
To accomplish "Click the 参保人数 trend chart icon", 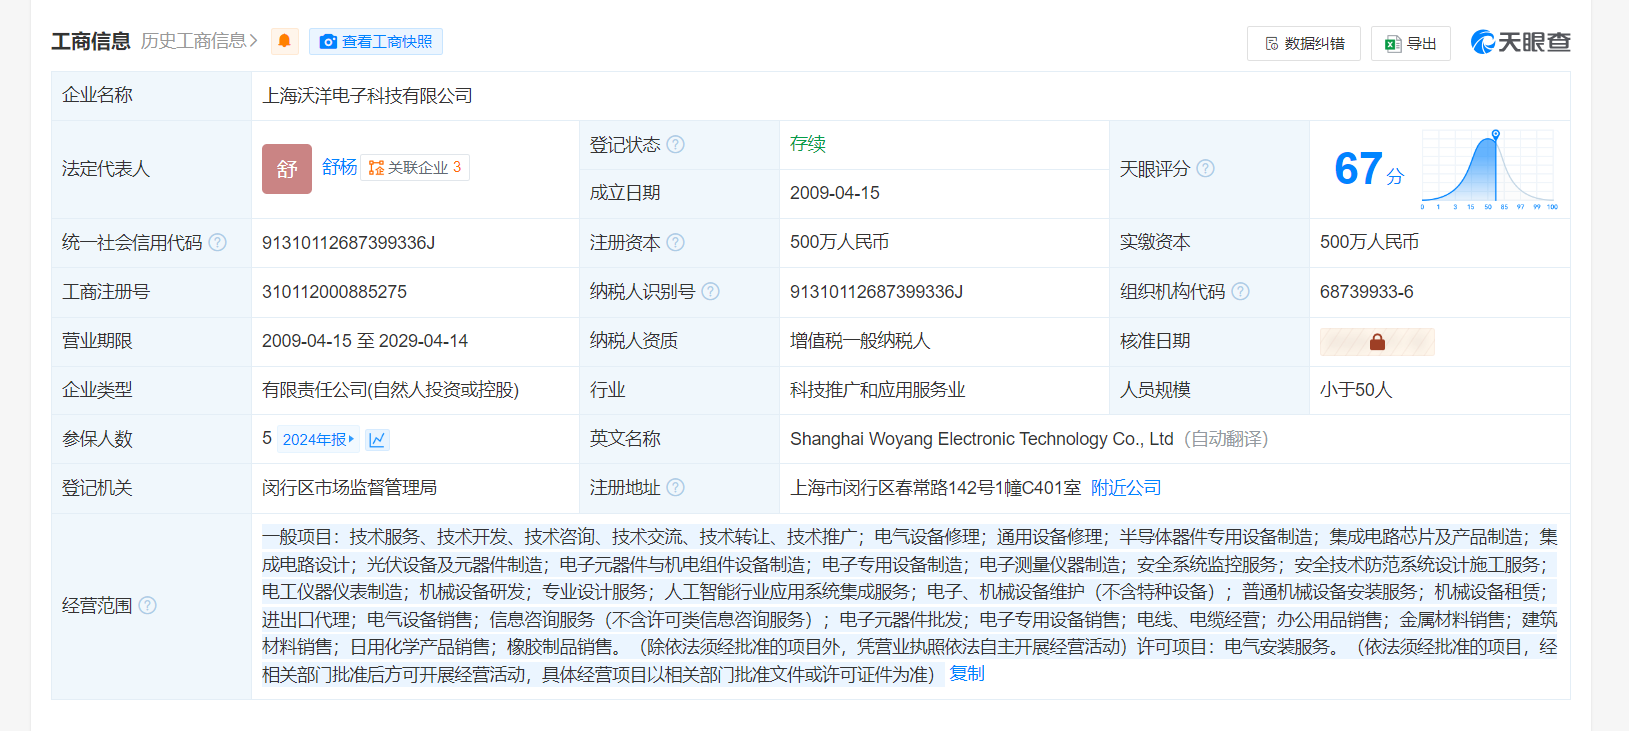I will click(x=377, y=439).
